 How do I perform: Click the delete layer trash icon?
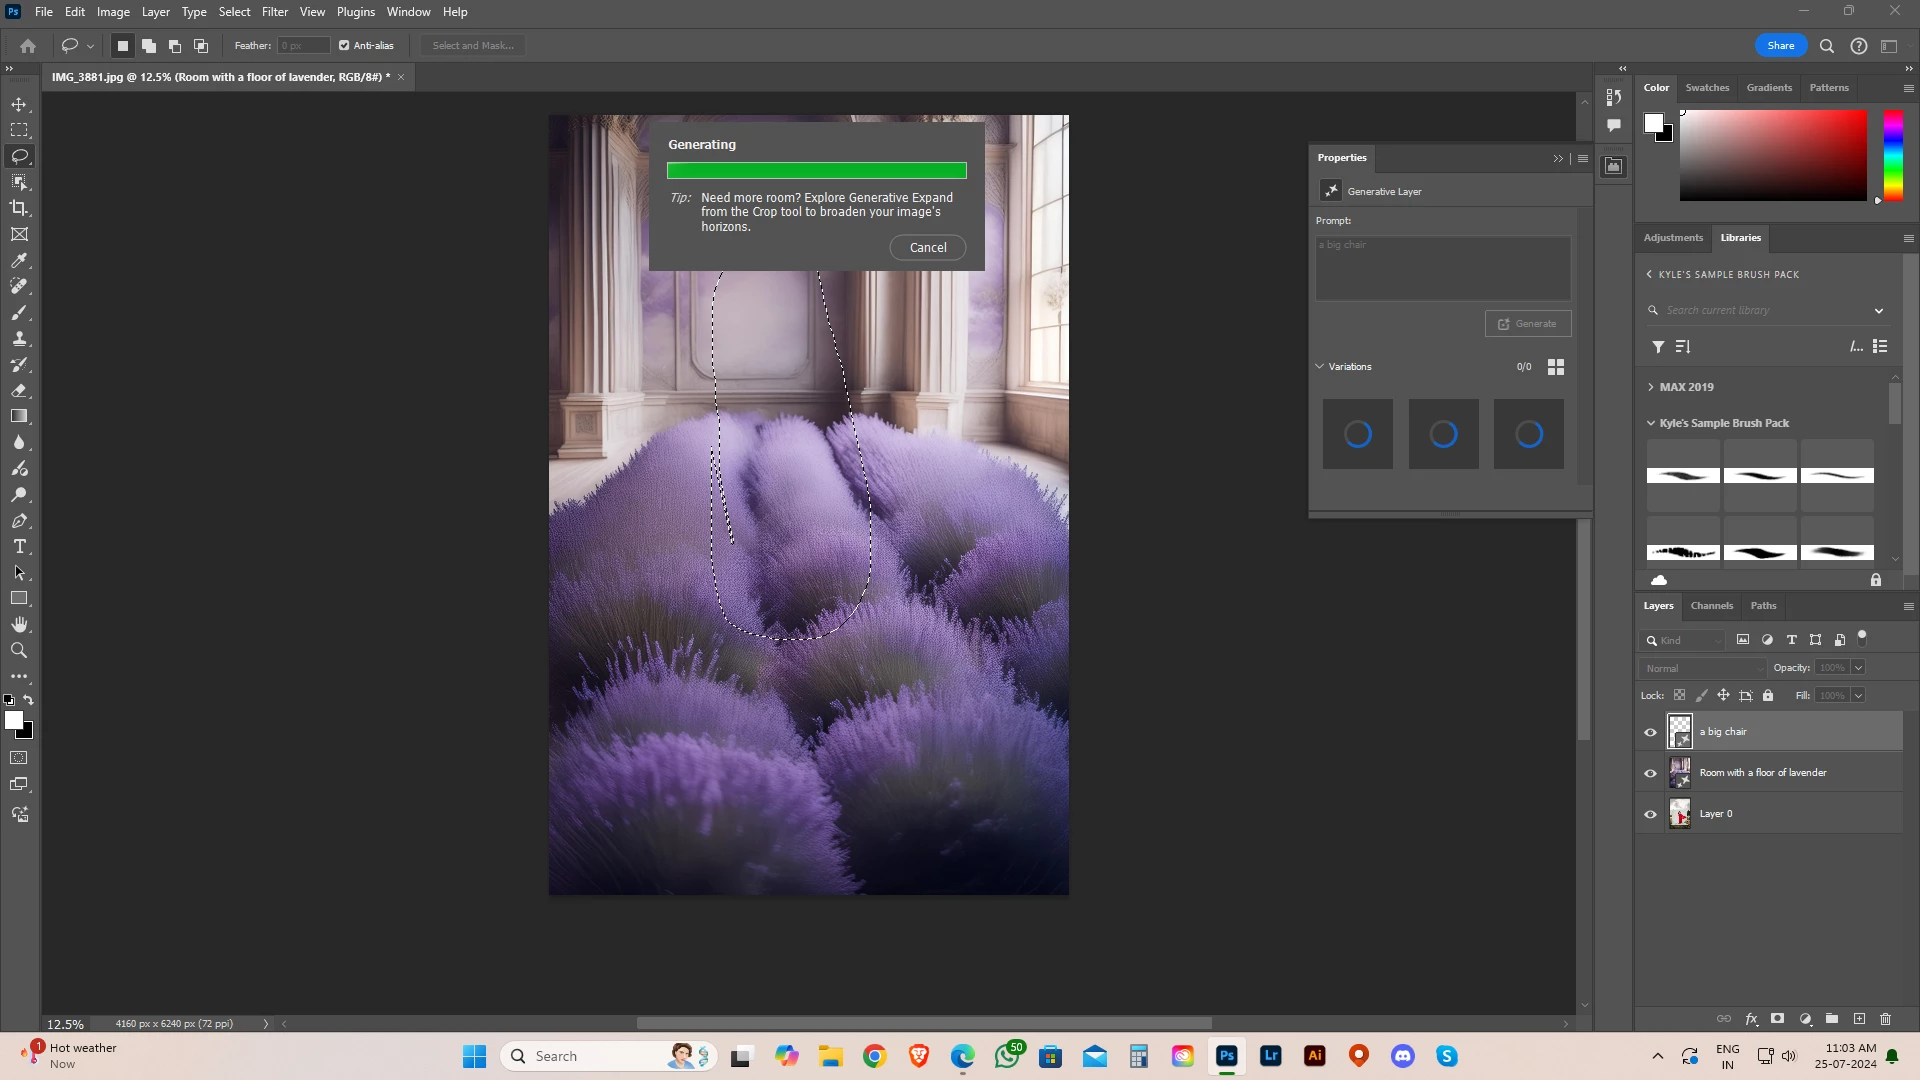click(1885, 1019)
